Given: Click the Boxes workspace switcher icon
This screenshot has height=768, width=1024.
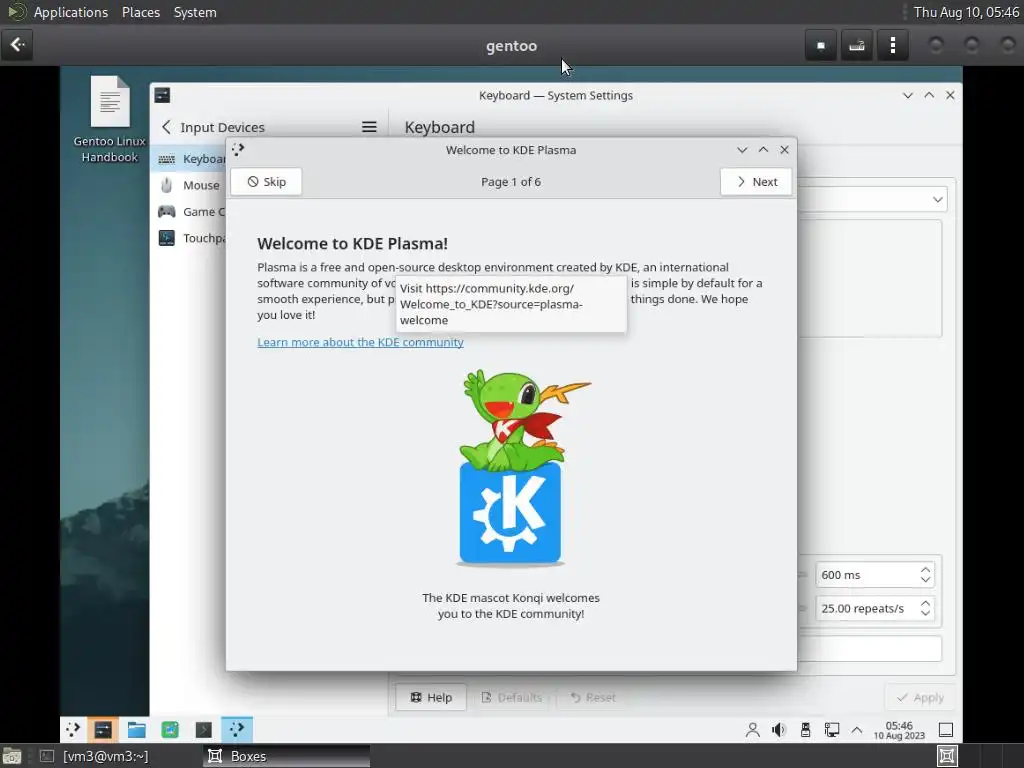Looking at the screenshot, I should pyautogui.click(x=947, y=756).
